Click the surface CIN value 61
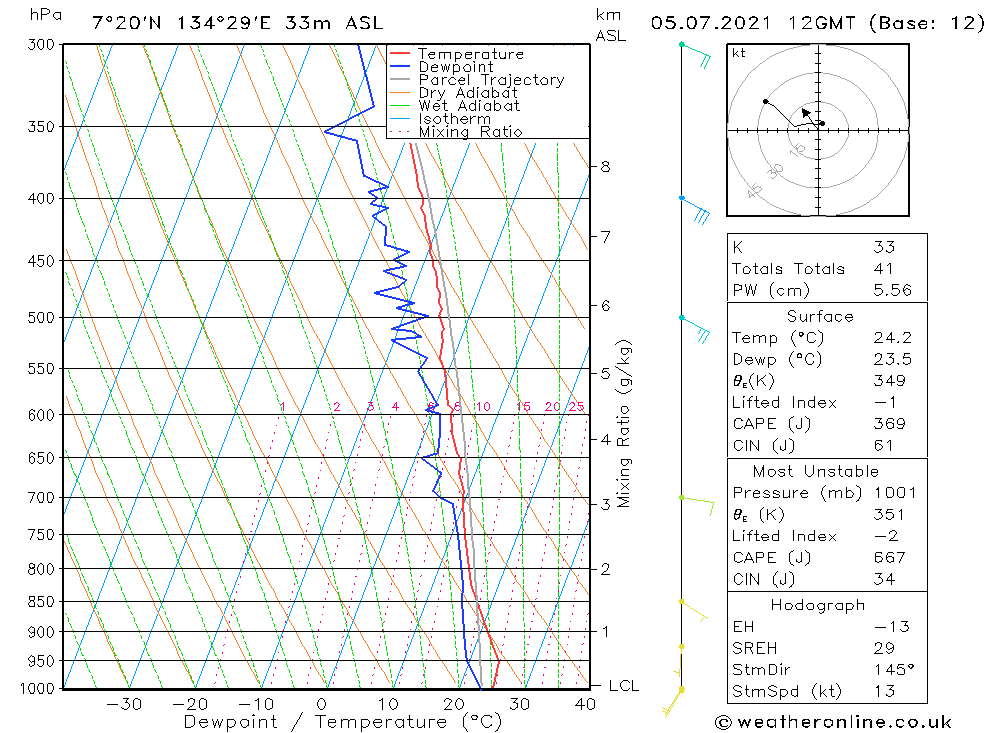This screenshot has height=733, width=1000. [883, 445]
